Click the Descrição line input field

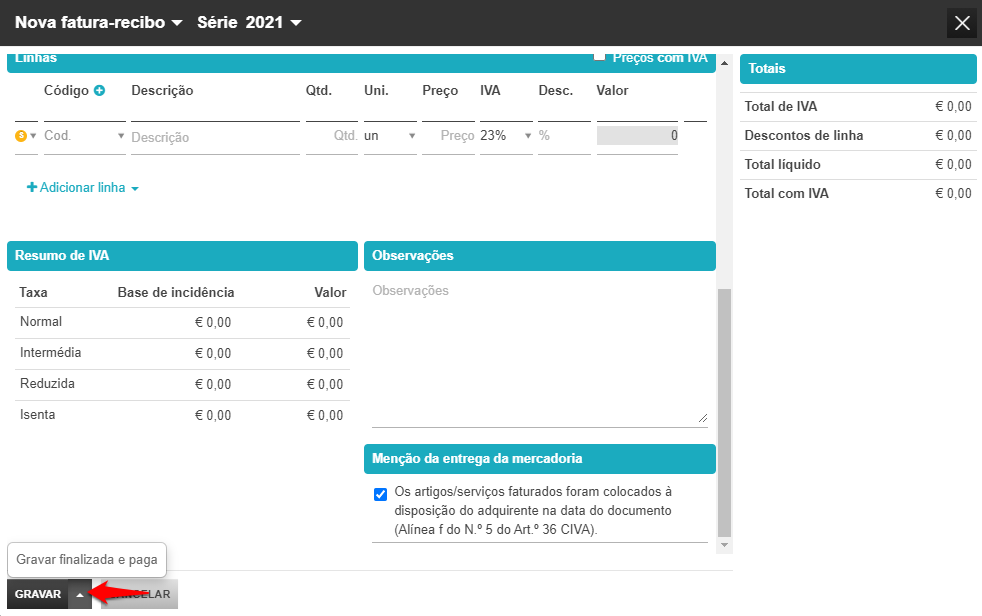click(215, 137)
